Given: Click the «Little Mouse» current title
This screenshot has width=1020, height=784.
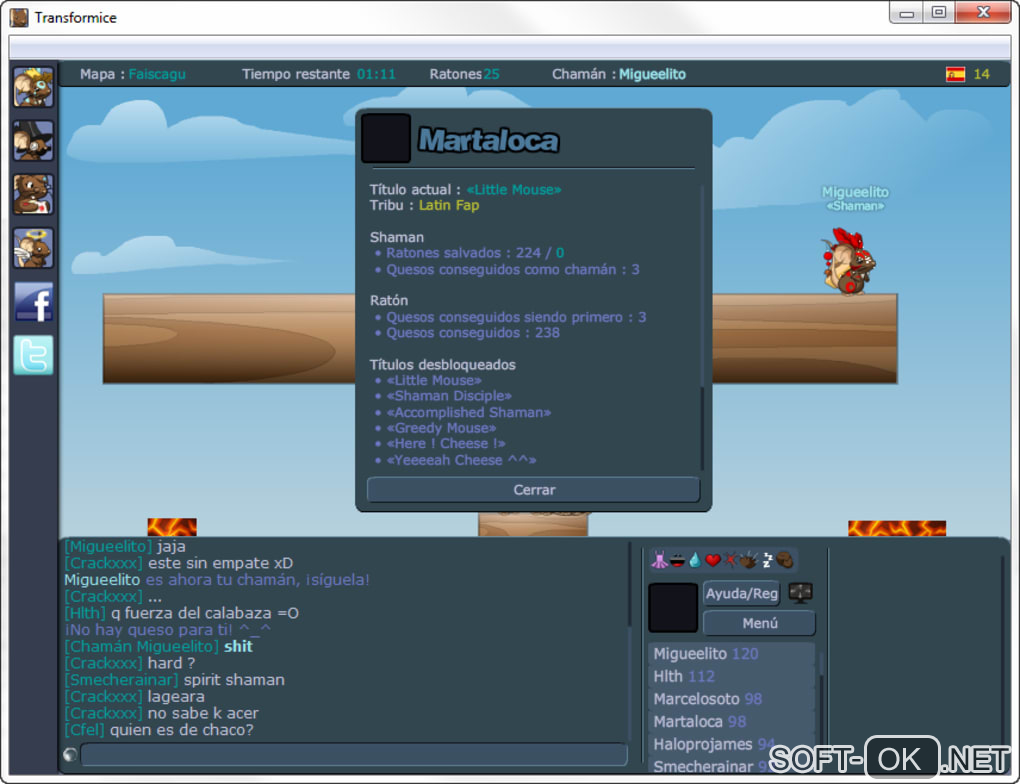Looking at the screenshot, I should 514,190.
